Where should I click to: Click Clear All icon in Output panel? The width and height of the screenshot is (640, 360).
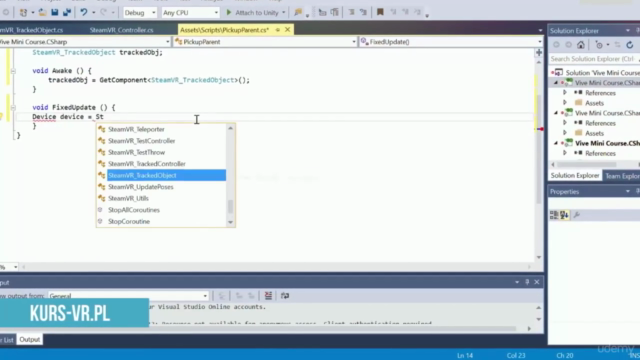(x=268, y=296)
